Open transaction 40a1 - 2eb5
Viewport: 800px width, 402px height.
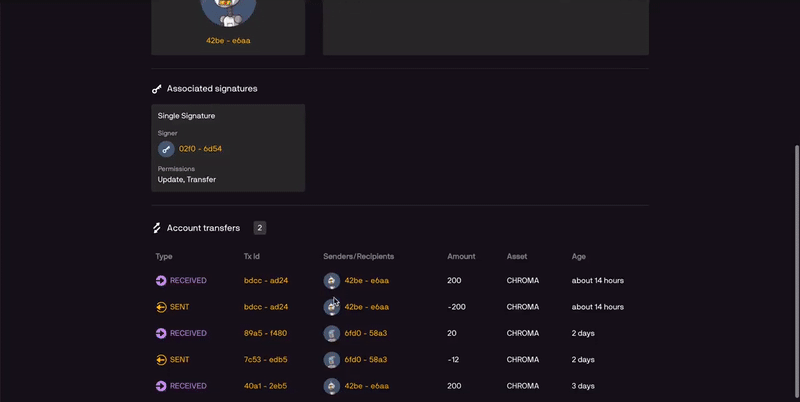266,385
